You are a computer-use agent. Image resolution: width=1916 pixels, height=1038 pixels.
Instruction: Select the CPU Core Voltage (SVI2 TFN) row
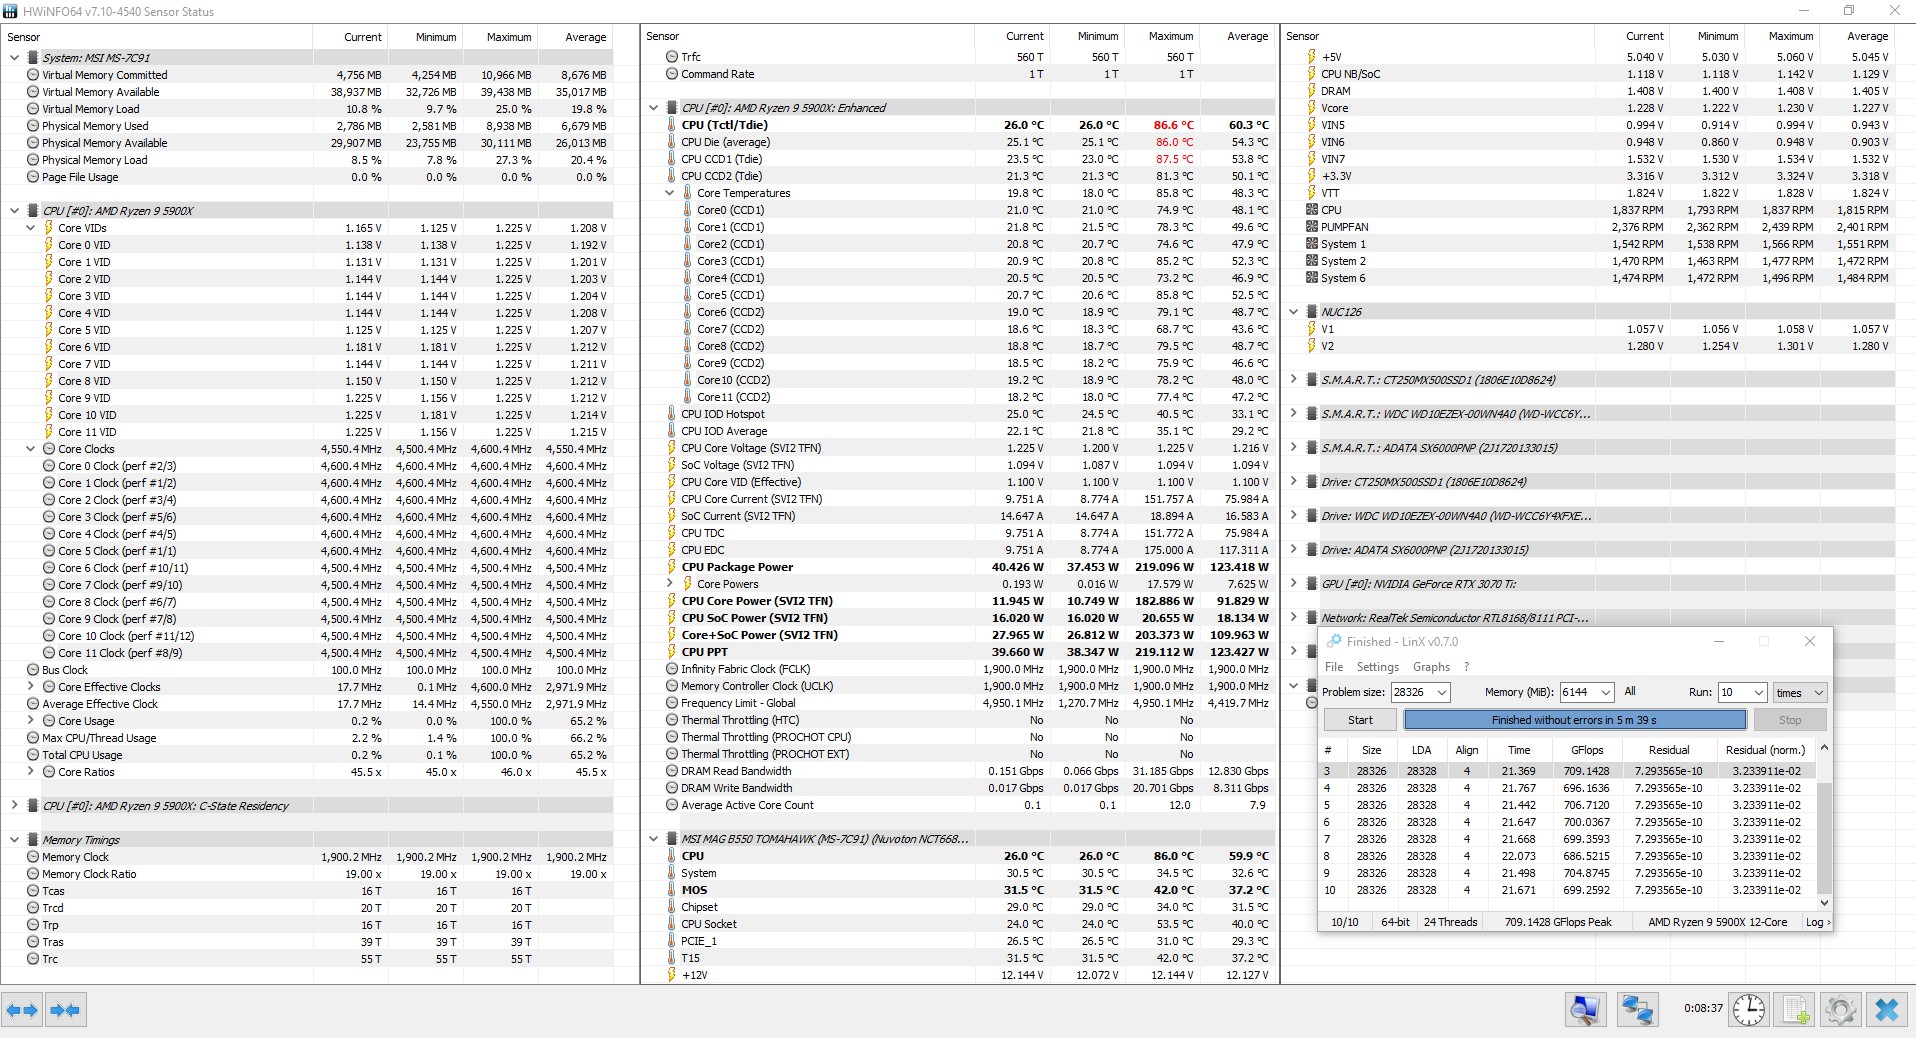click(959, 448)
